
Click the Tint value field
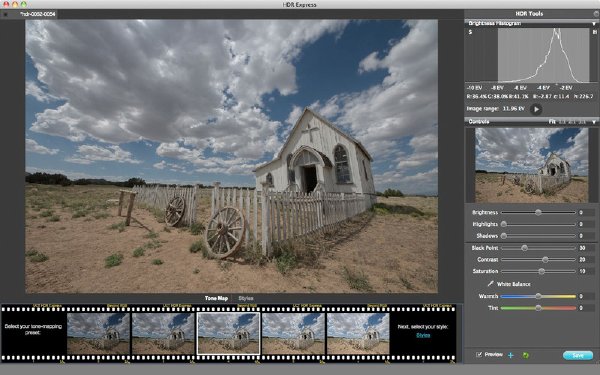(586, 308)
